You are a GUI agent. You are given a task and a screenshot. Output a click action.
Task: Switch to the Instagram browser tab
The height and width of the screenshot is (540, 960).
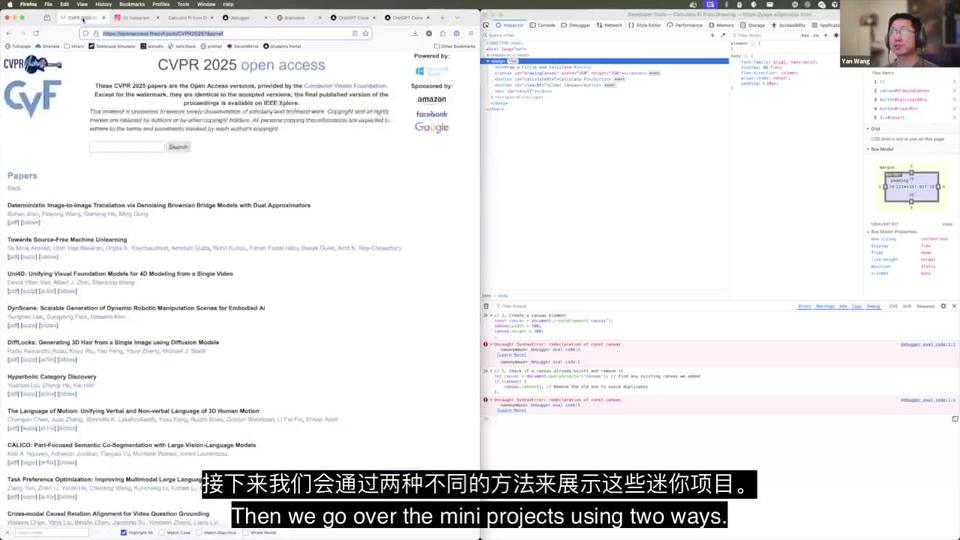coord(135,18)
